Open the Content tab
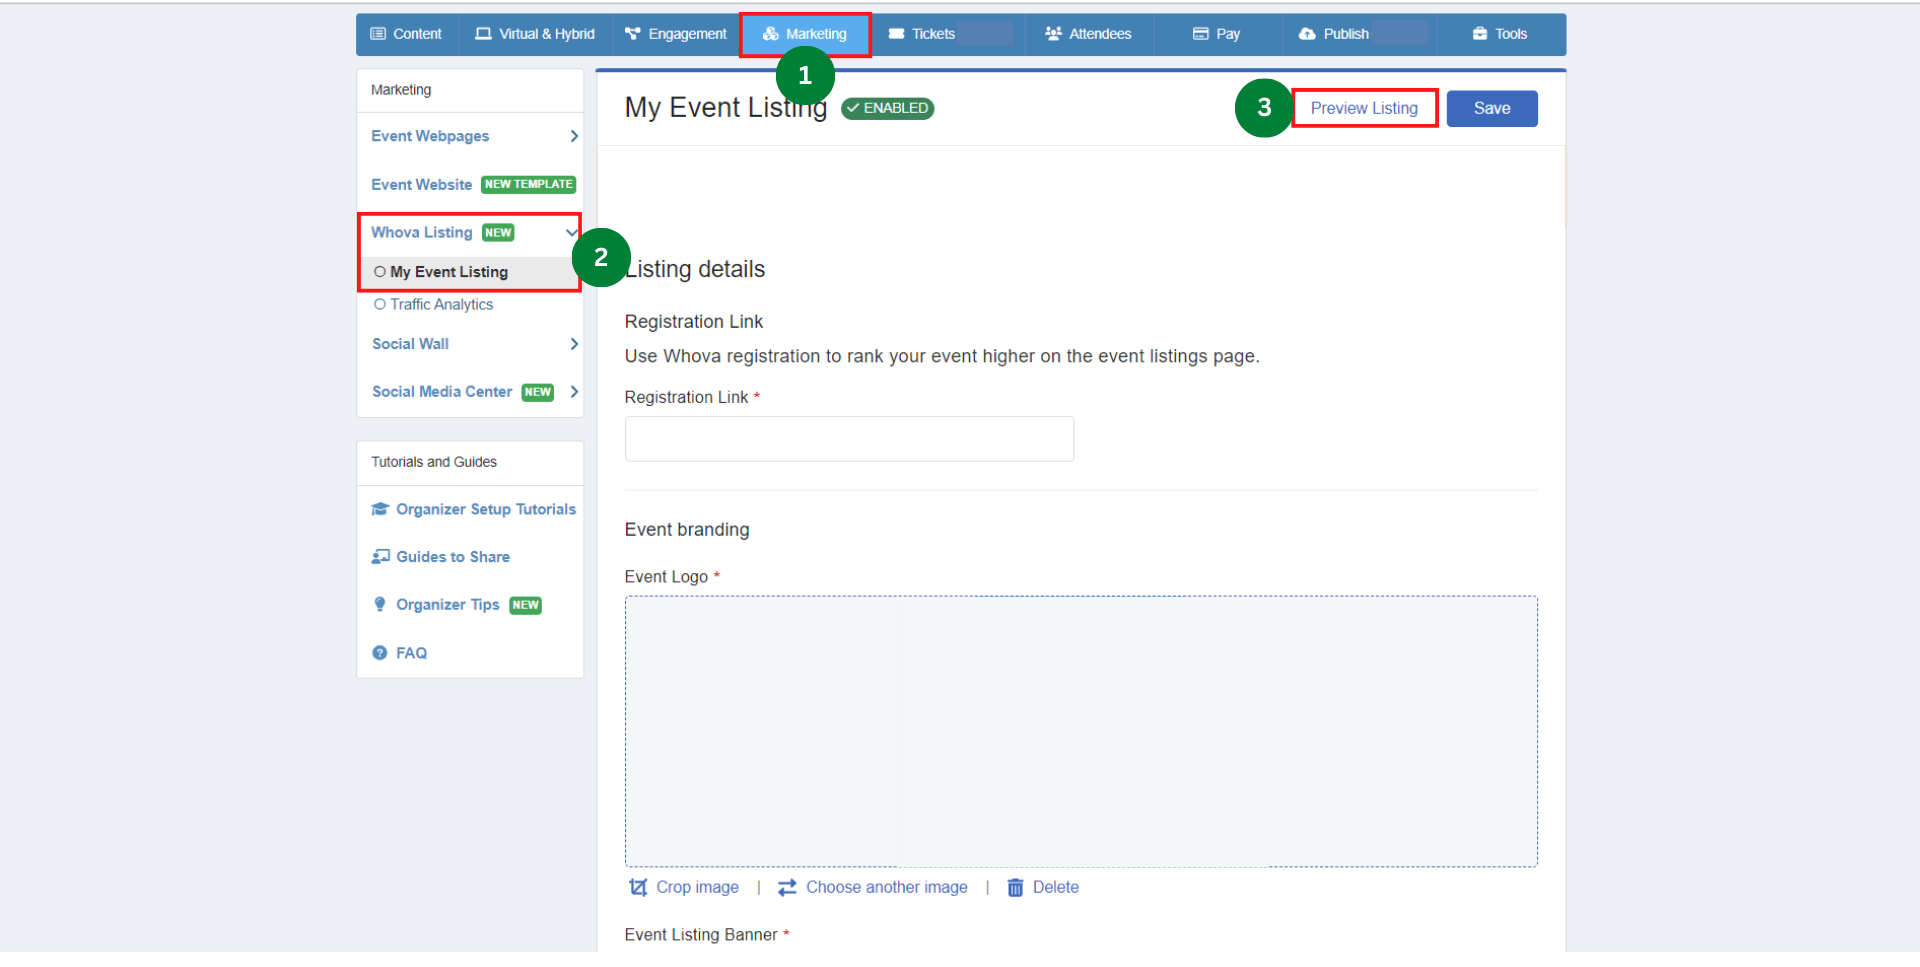The height and width of the screenshot is (967, 1920). pyautogui.click(x=406, y=34)
